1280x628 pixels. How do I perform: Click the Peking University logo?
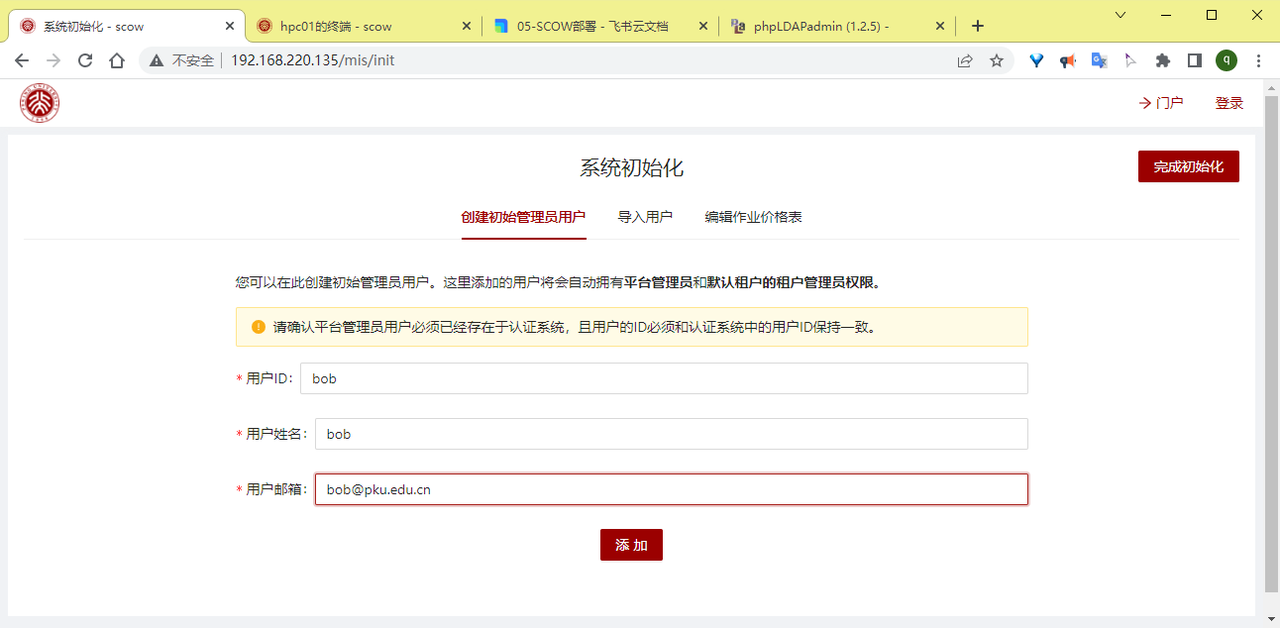coord(40,103)
